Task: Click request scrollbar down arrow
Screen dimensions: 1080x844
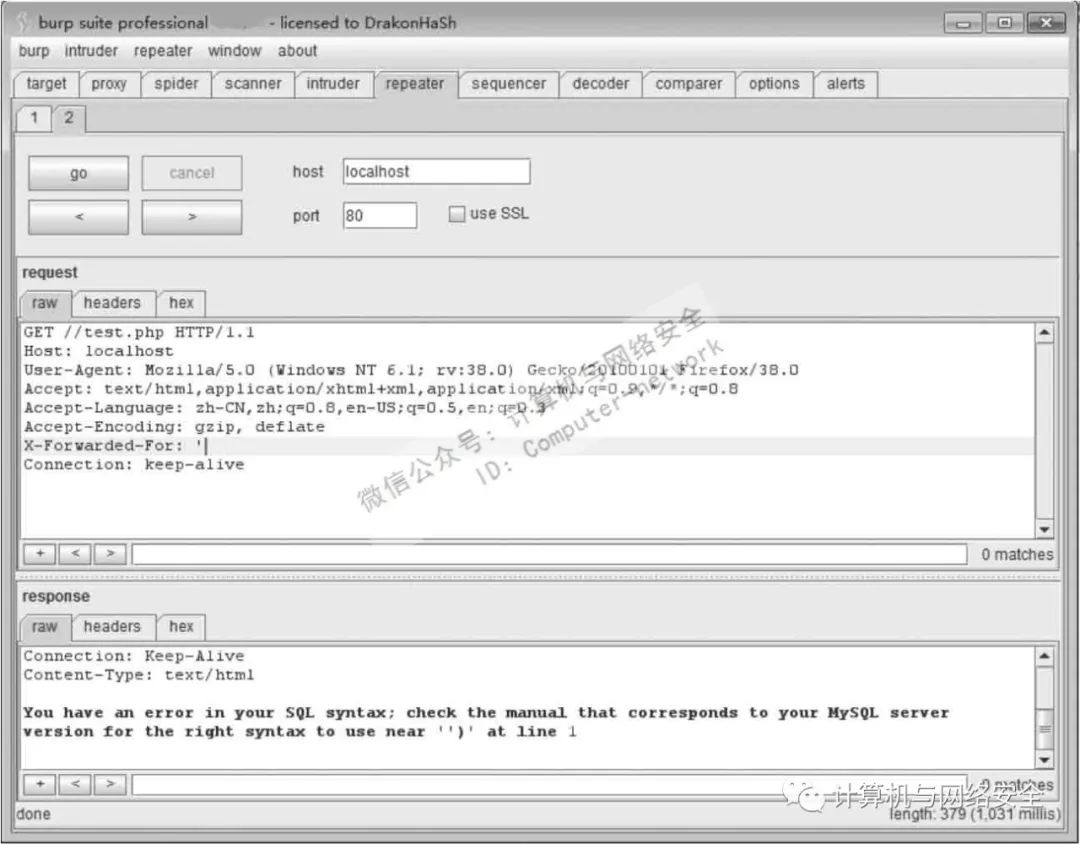Action: (x=1044, y=529)
